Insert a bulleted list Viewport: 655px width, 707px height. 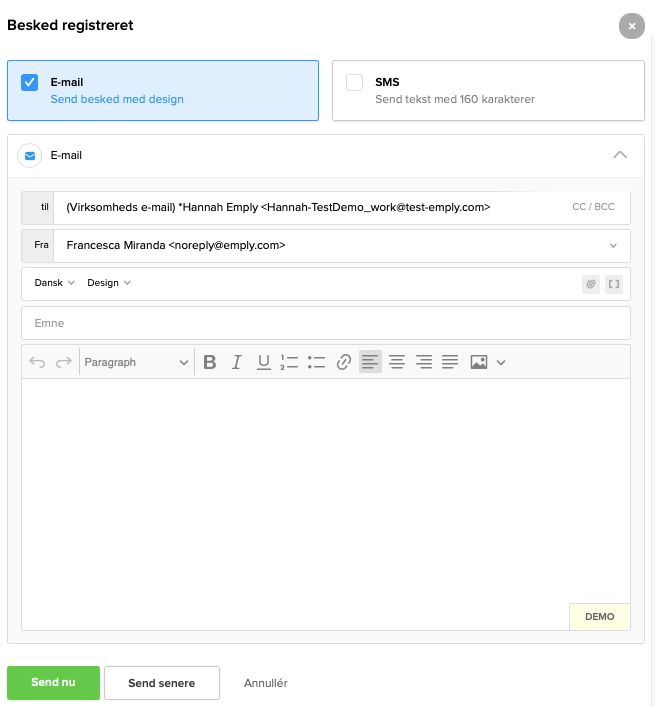click(x=317, y=362)
